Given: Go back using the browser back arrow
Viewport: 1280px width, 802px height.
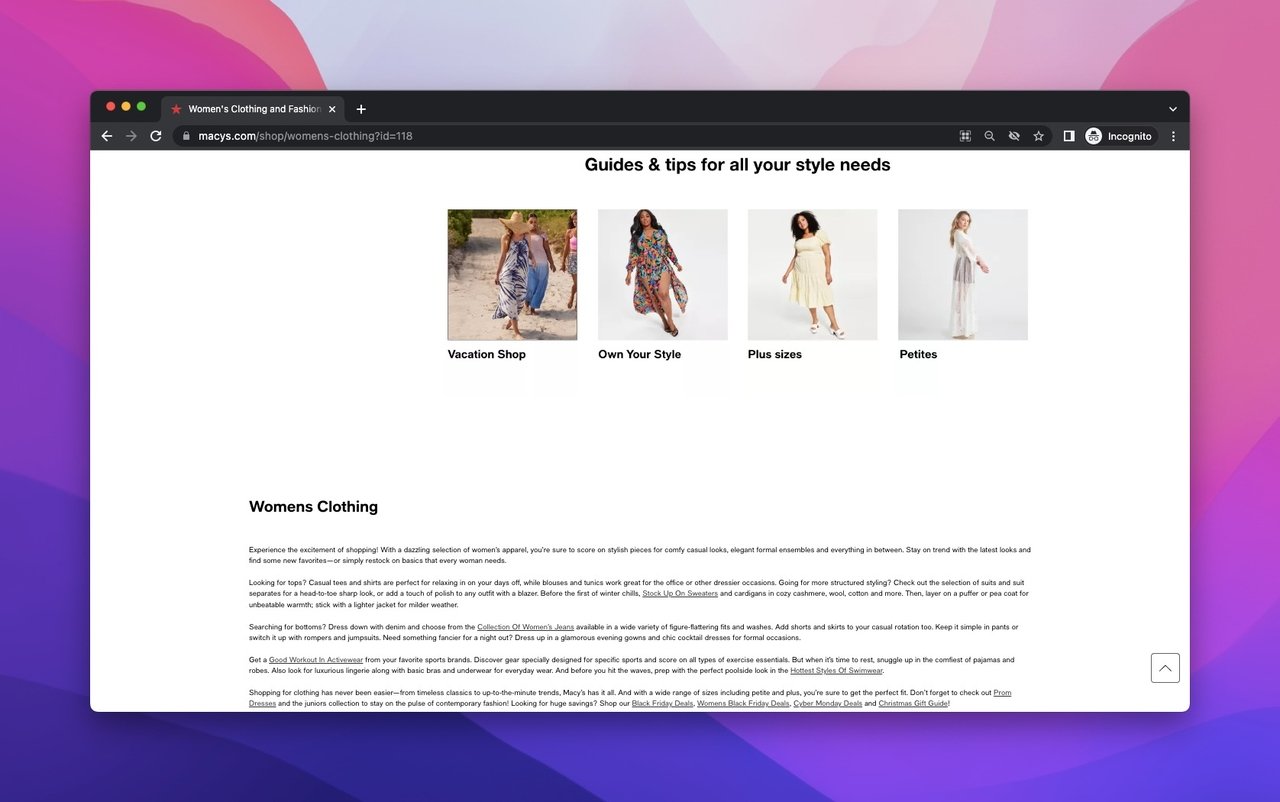Looking at the screenshot, I should pyautogui.click(x=107, y=136).
